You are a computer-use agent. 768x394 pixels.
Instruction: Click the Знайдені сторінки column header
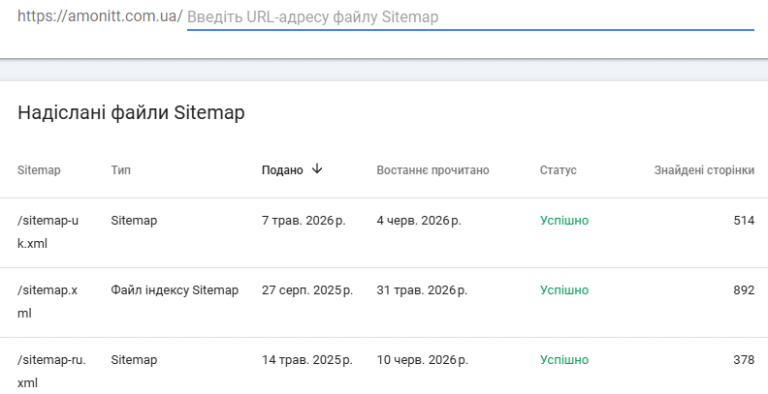click(x=704, y=170)
